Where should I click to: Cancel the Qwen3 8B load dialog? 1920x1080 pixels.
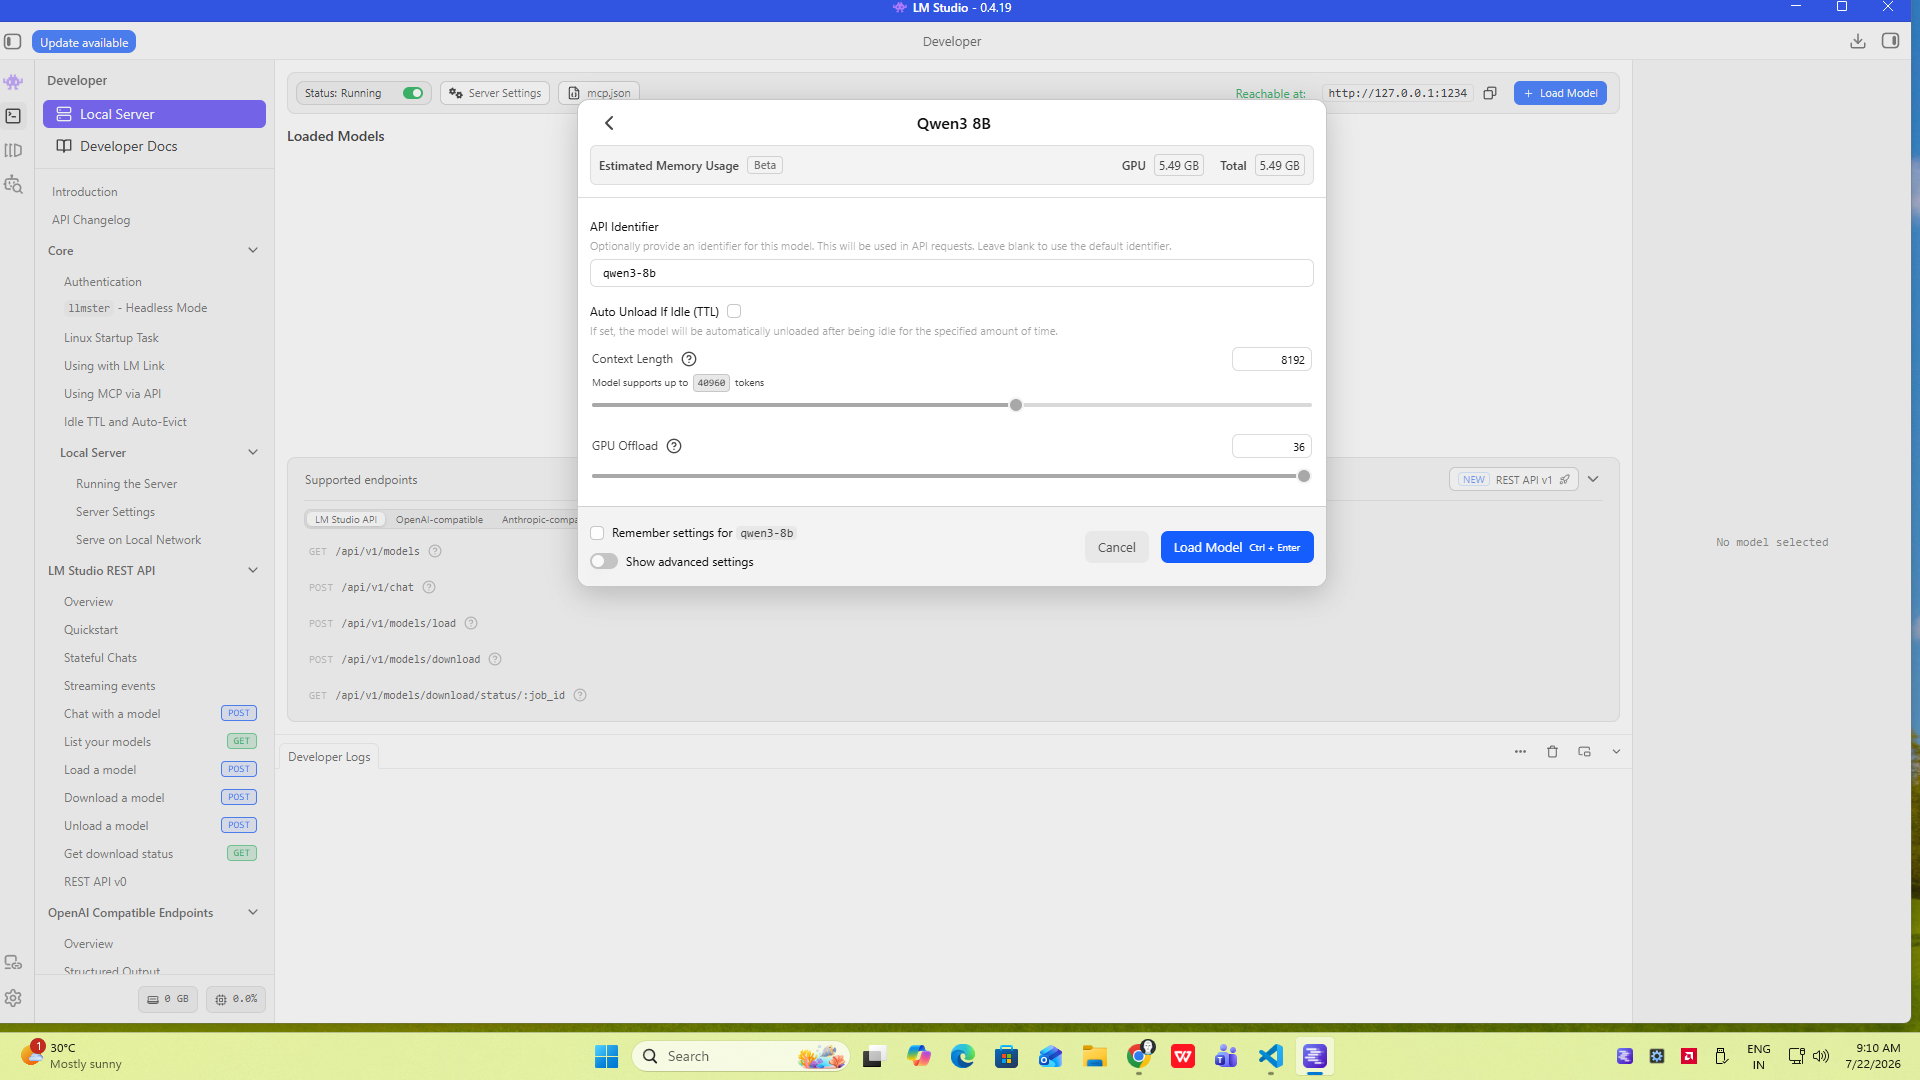click(1116, 547)
